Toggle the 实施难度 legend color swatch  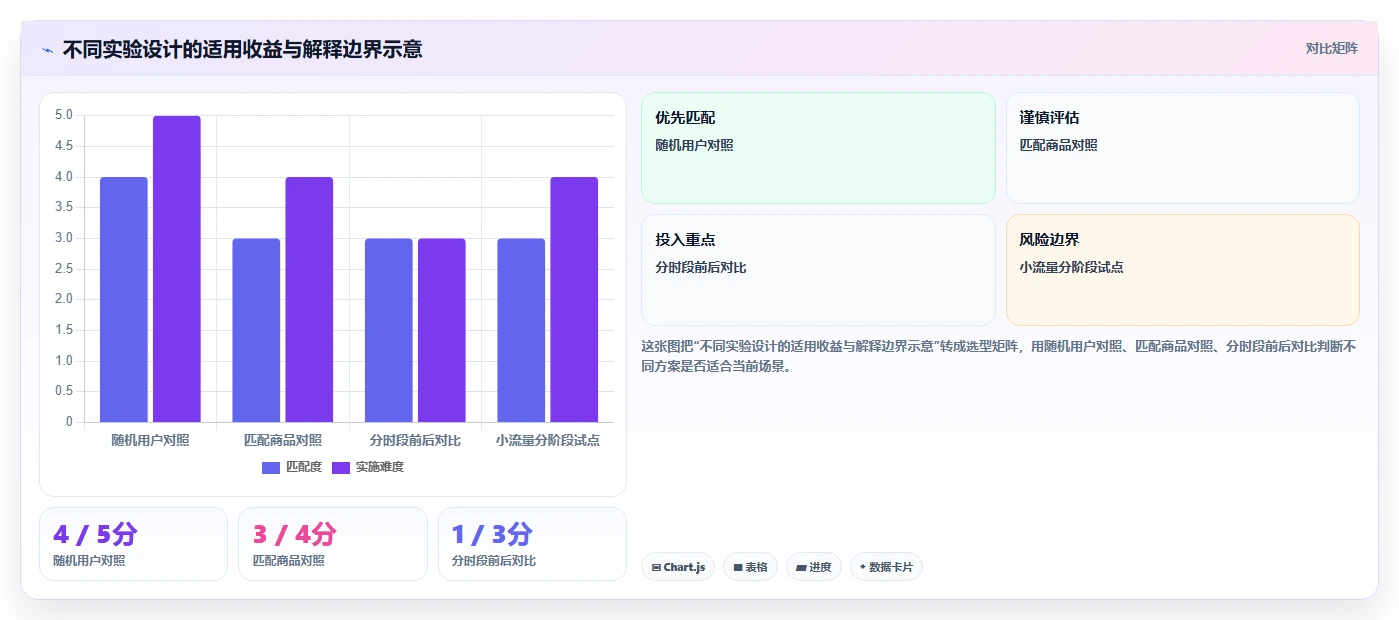[x=341, y=467]
